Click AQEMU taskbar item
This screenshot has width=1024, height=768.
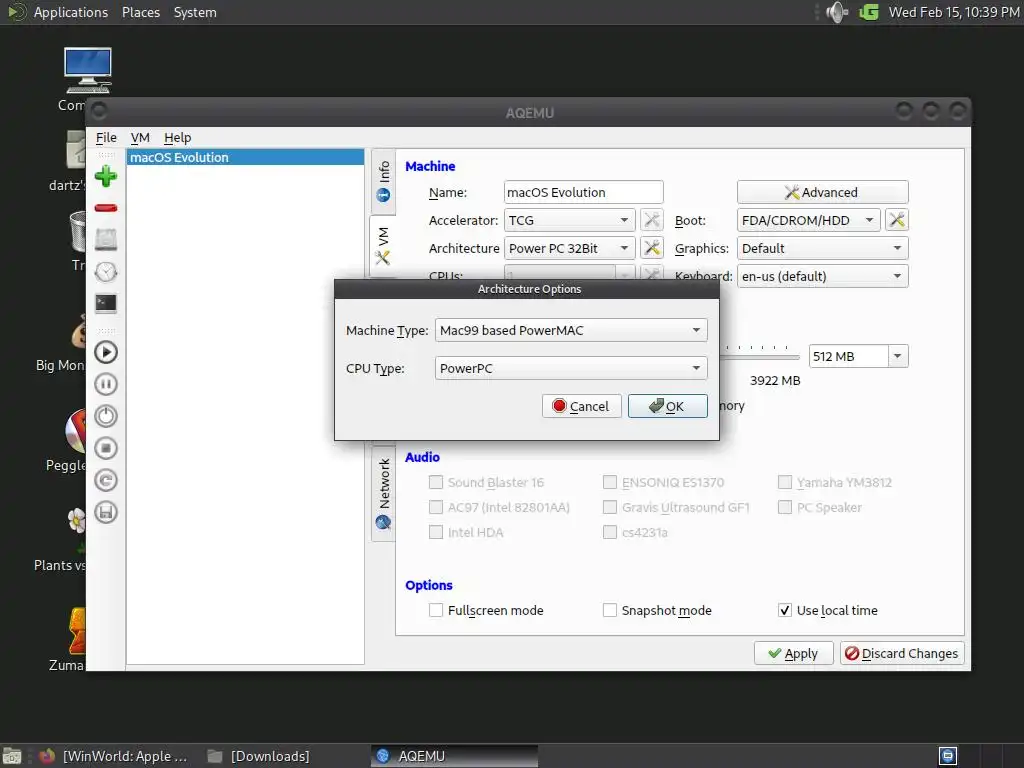pos(455,756)
